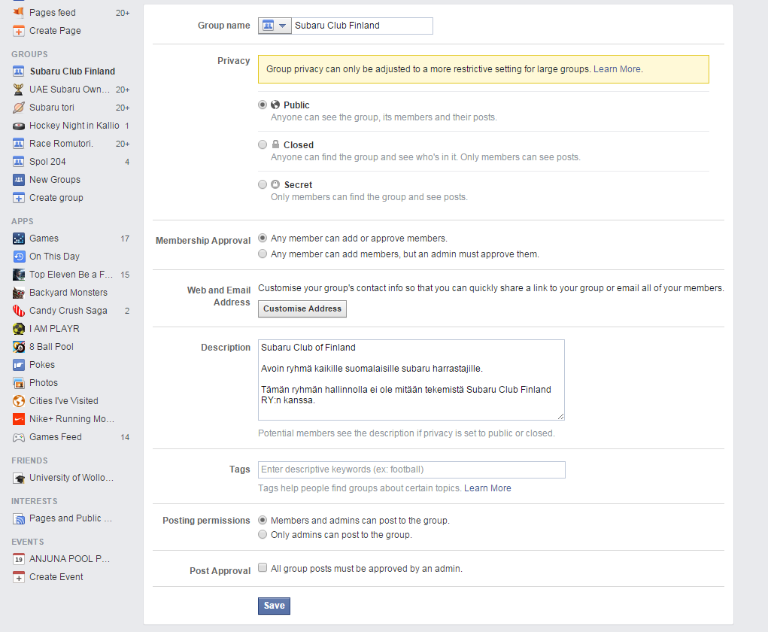Image resolution: width=768 pixels, height=632 pixels.
Task: Click the ANJUNA POOL event calendar icon
Action: pyautogui.click(x=19, y=559)
